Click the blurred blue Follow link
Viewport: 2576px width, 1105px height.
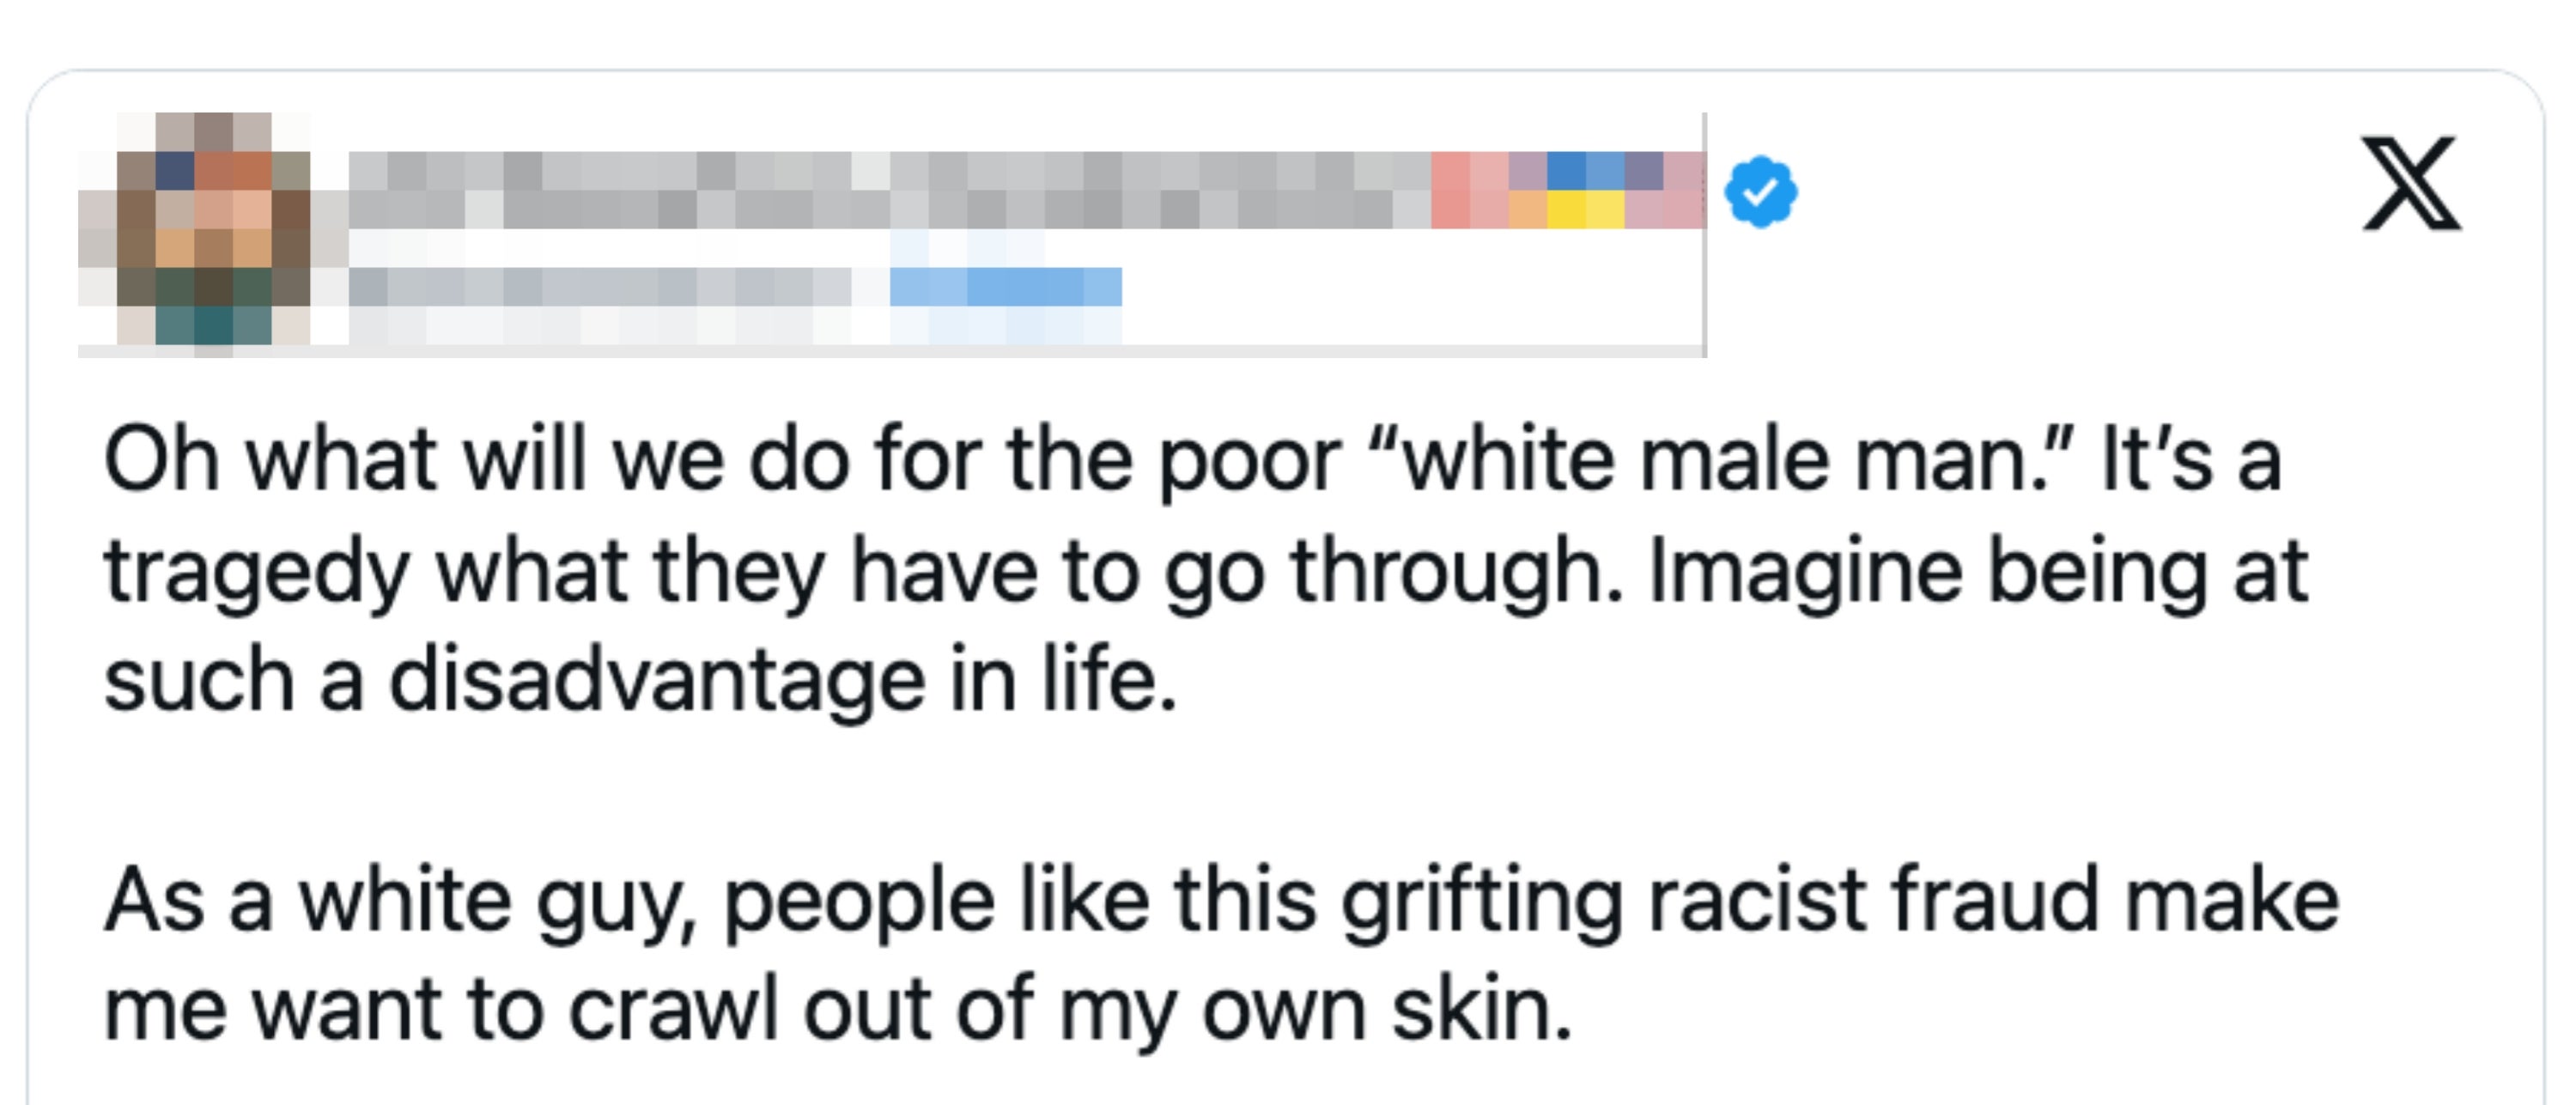click(x=1005, y=287)
